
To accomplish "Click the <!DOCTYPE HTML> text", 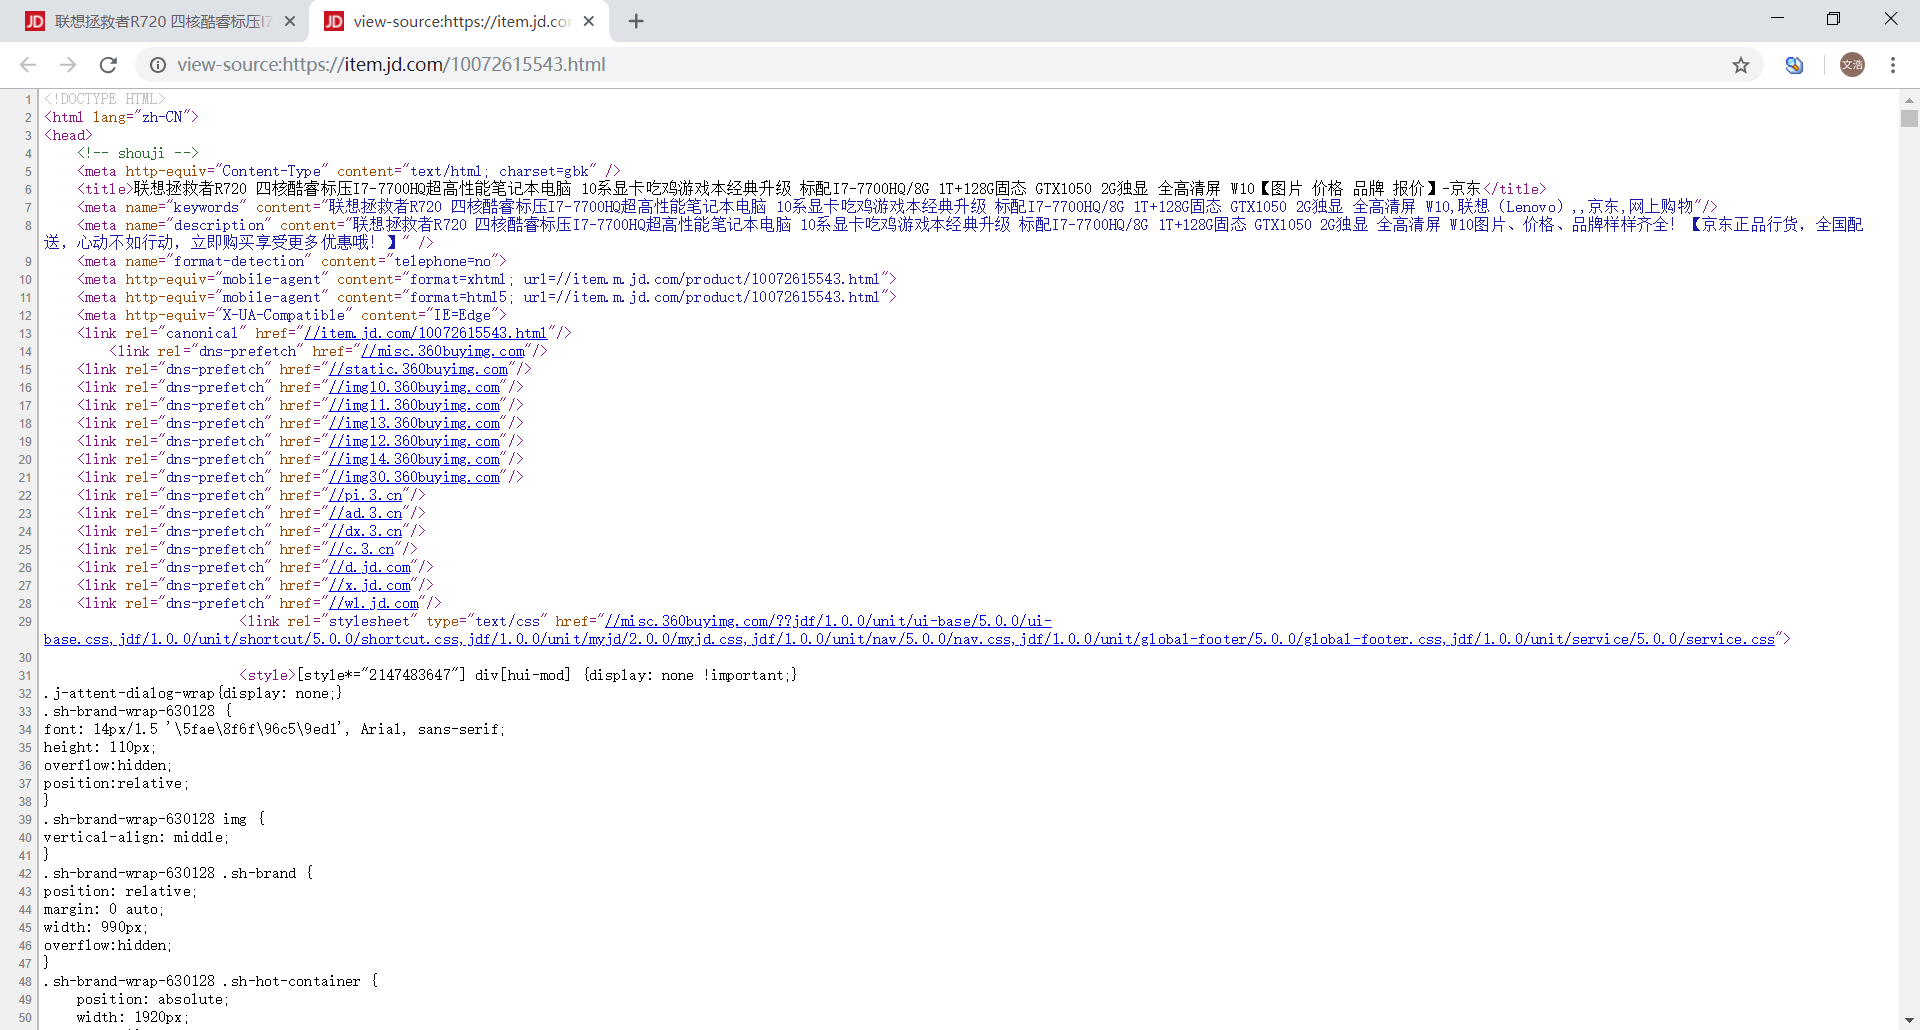I will coord(105,99).
